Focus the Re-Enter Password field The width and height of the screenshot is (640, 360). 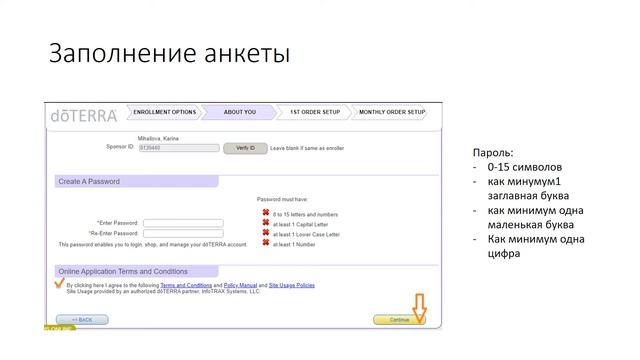click(x=183, y=233)
